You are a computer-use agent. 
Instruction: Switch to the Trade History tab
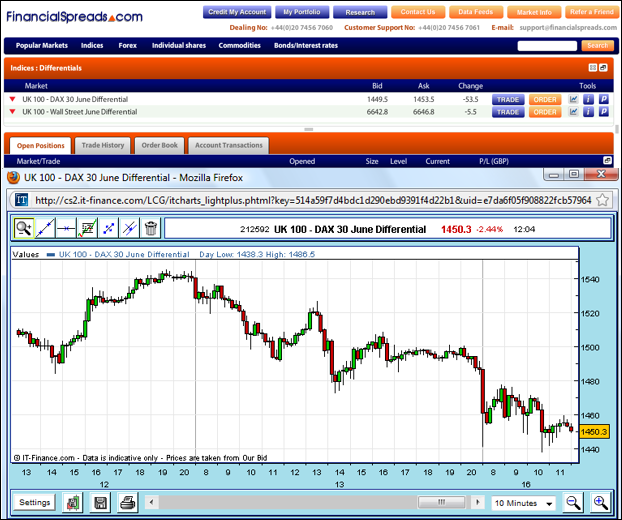coord(103,146)
